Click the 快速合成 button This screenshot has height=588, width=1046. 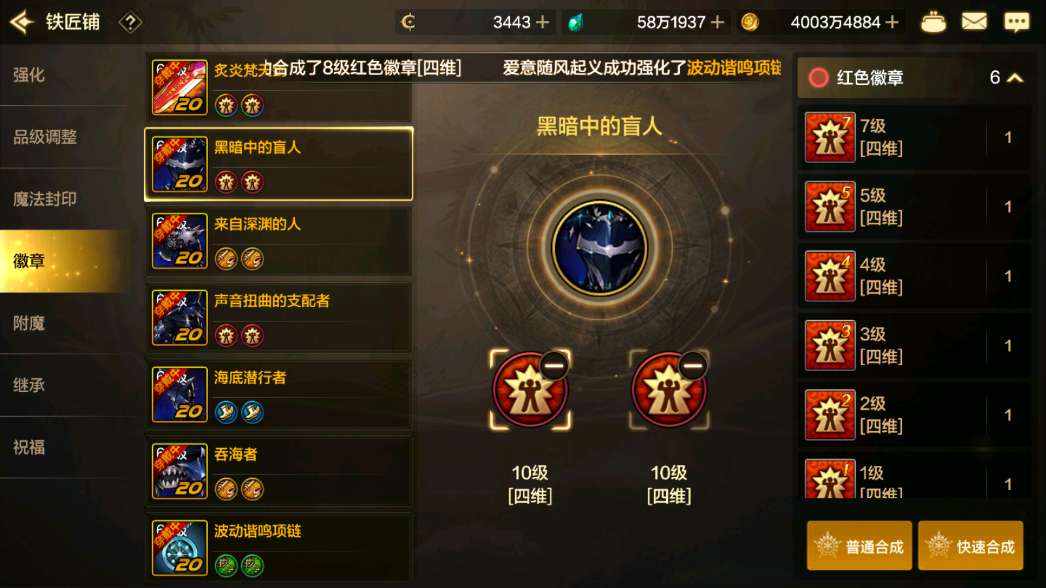[x=971, y=546]
